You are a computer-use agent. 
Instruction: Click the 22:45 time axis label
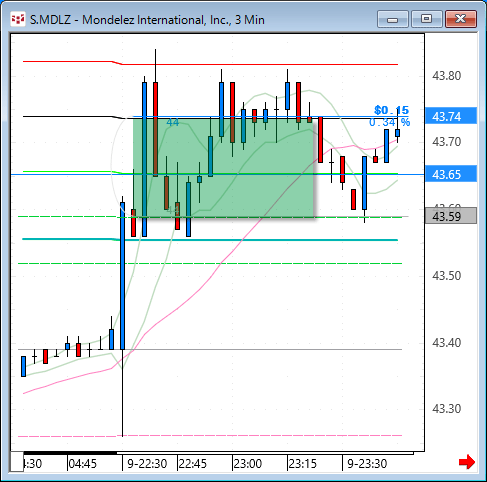pos(192,464)
